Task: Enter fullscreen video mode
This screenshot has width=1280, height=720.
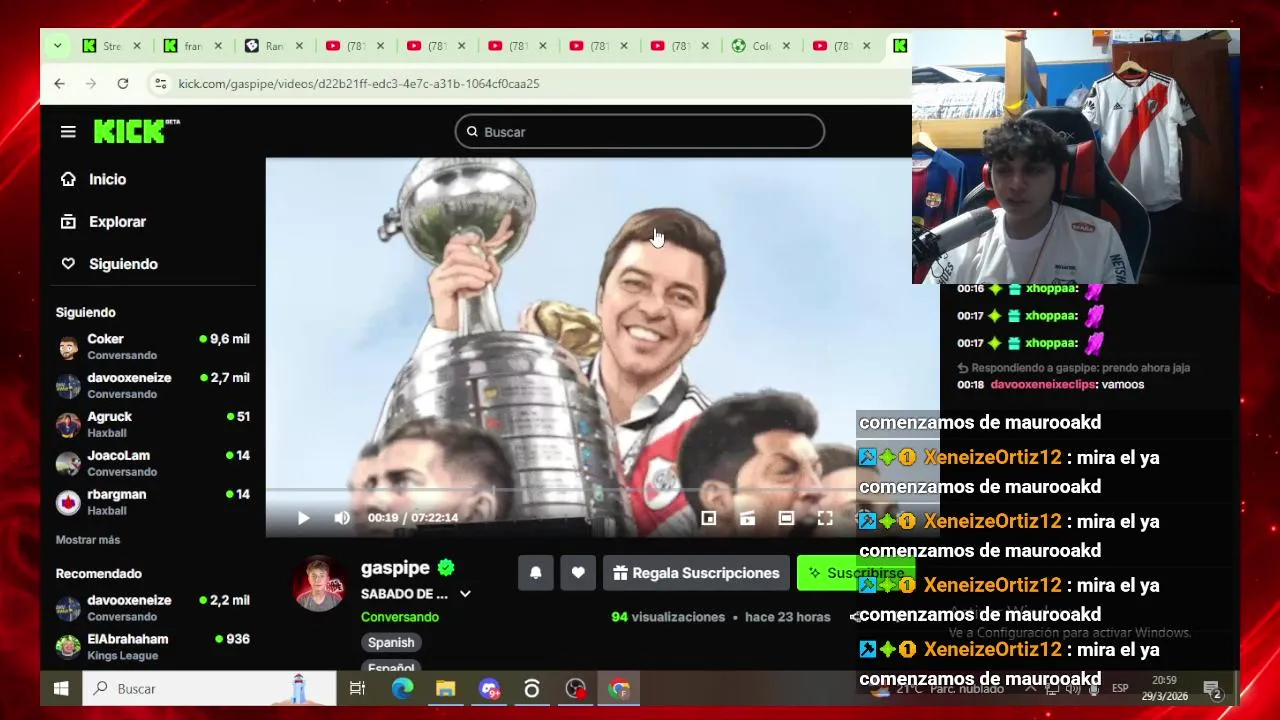Action: coord(825,518)
